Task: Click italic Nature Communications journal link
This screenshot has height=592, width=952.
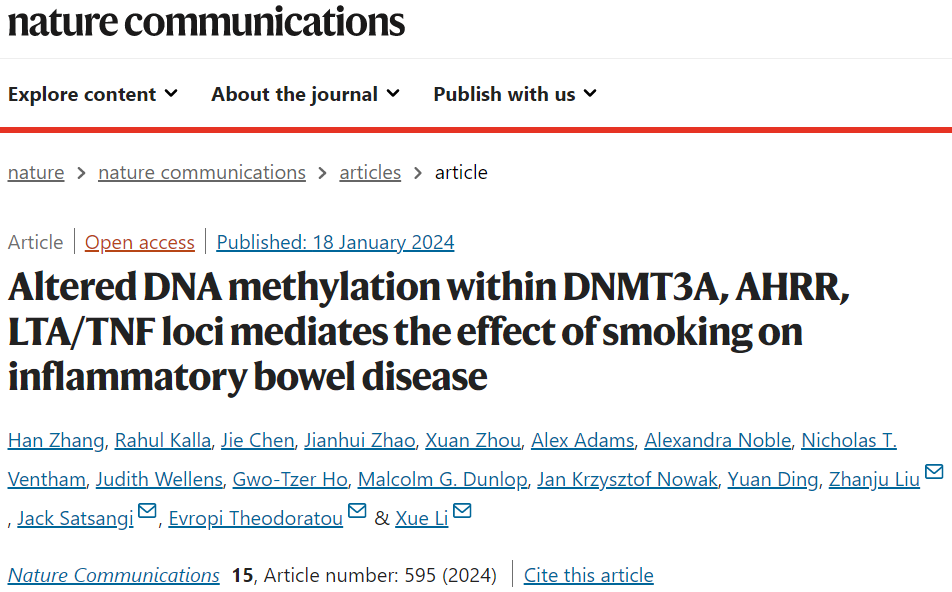Action: coord(114,575)
